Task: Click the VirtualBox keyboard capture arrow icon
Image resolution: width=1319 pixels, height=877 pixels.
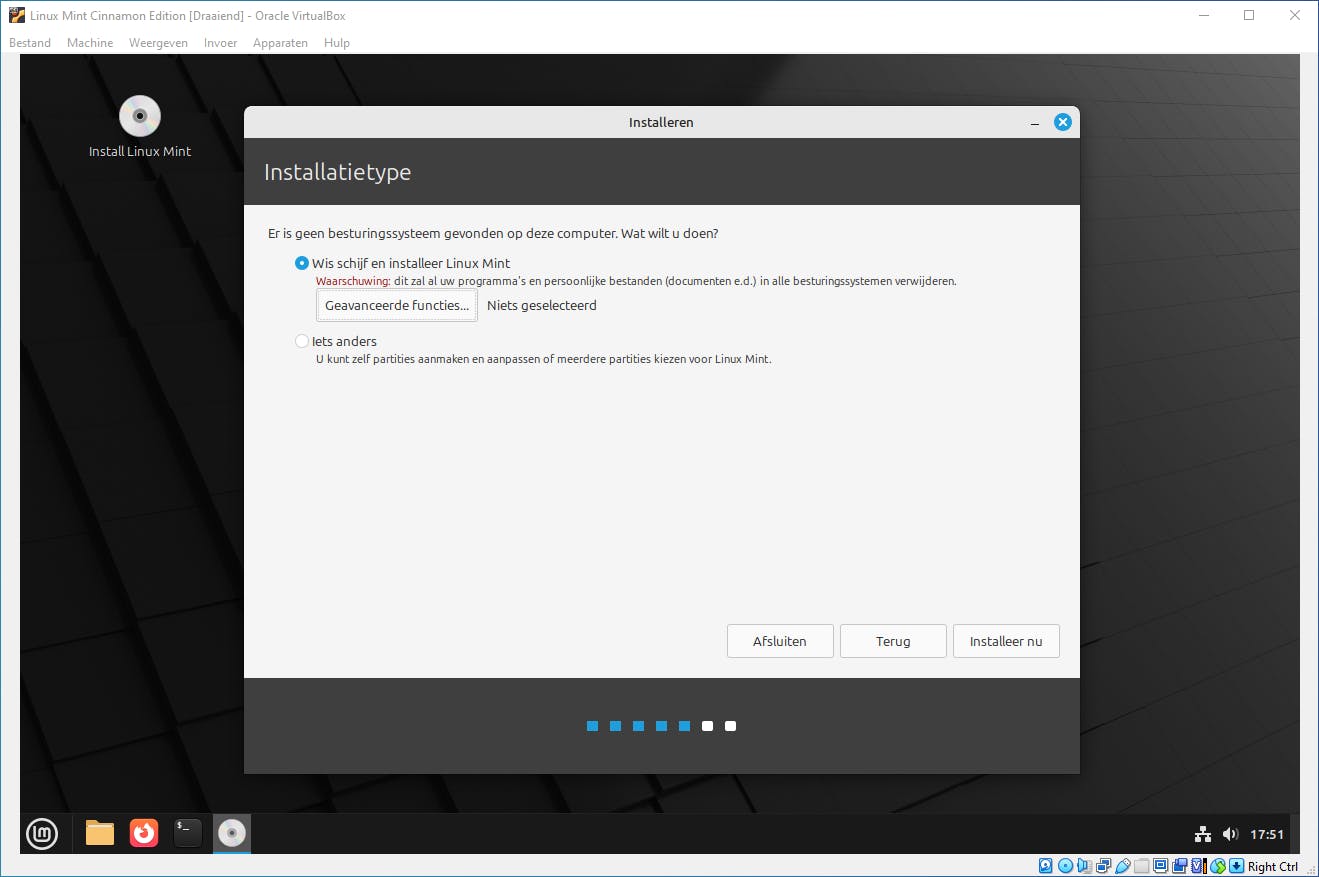Action: (x=1236, y=866)
